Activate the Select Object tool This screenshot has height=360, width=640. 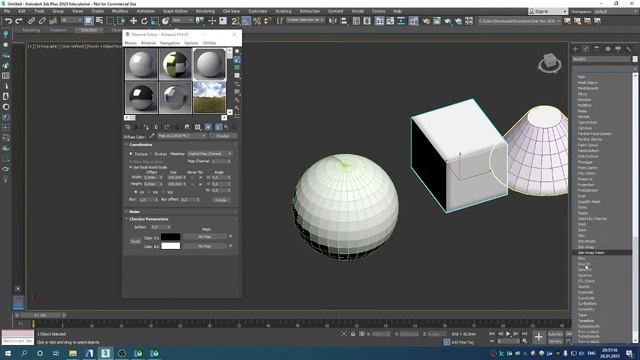pyautogui.click(x=89, y=21)
